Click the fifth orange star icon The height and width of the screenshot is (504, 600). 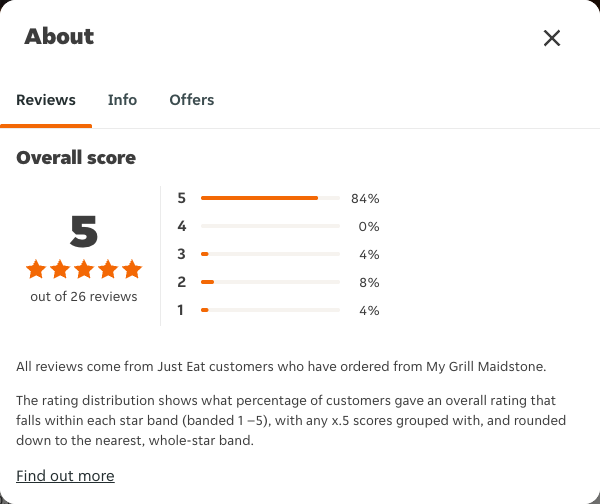(132, 269)
